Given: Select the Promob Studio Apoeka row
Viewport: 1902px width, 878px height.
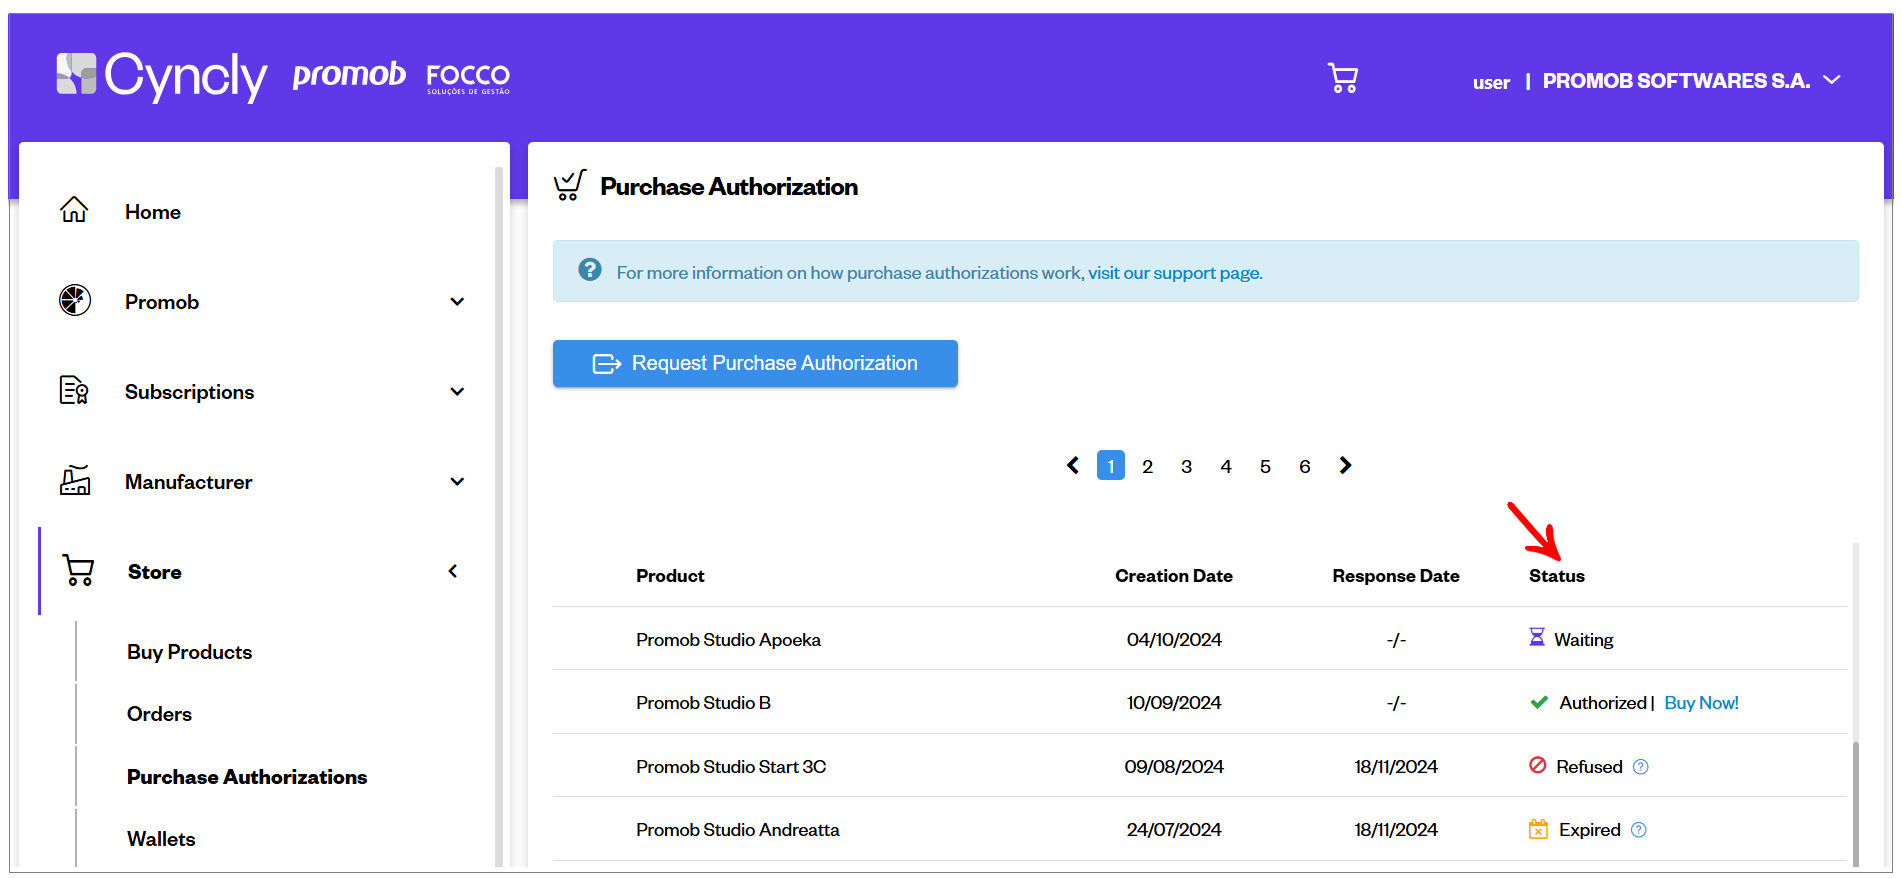Looking at the screenshot, I should coord(1200,639).
